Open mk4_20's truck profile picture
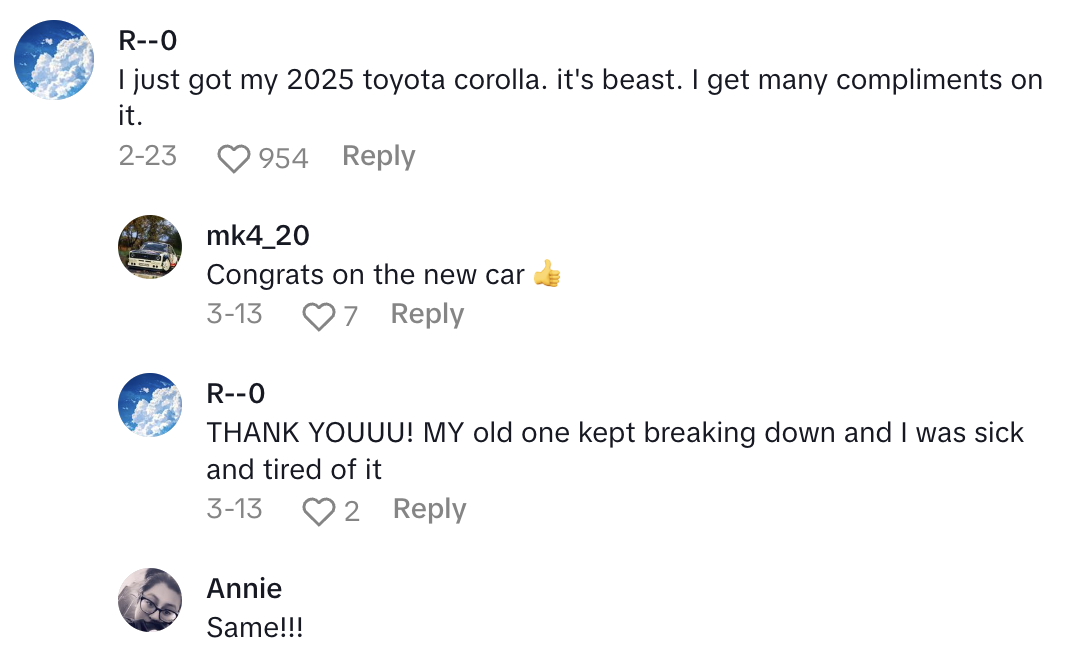Image resolution: width=1078 pixels, height=654 pixels. pos(150,246)
